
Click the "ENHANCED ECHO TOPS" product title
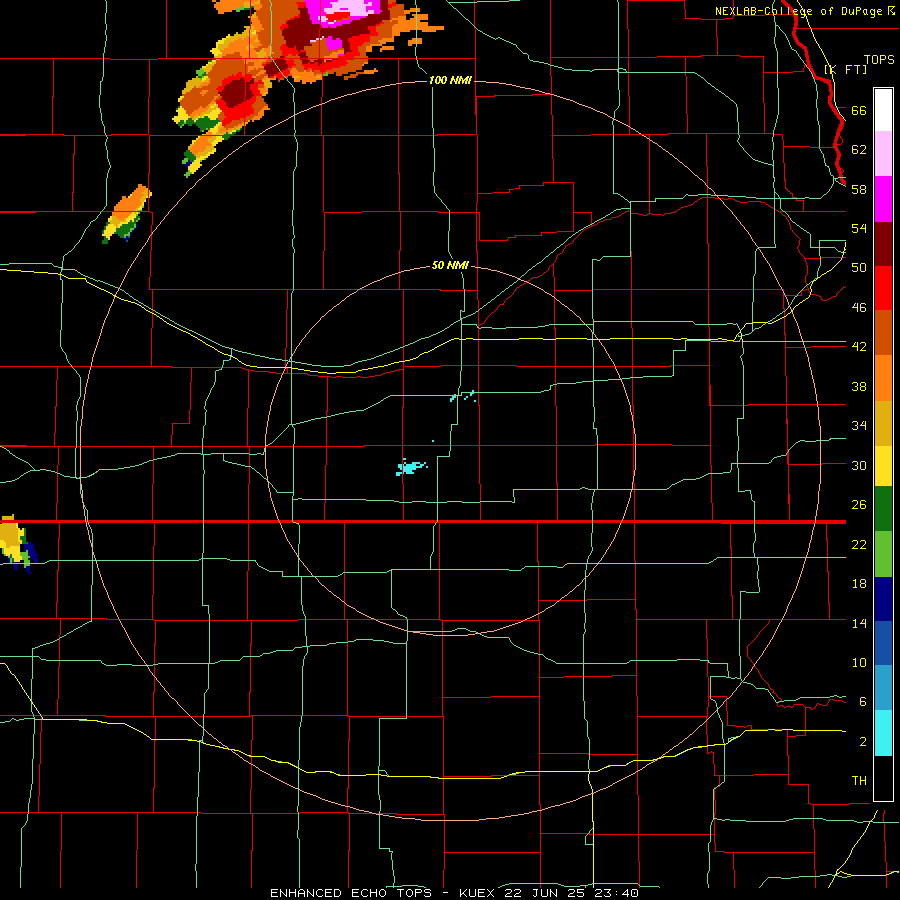[x=351, y=893]
